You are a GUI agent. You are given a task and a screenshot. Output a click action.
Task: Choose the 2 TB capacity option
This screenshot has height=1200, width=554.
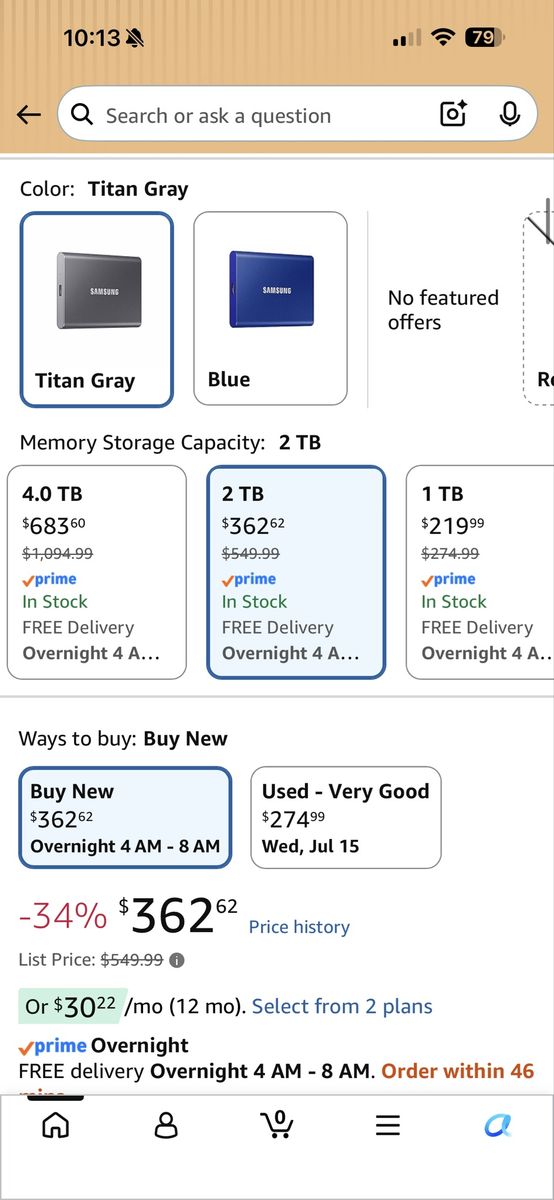(296, 572)
